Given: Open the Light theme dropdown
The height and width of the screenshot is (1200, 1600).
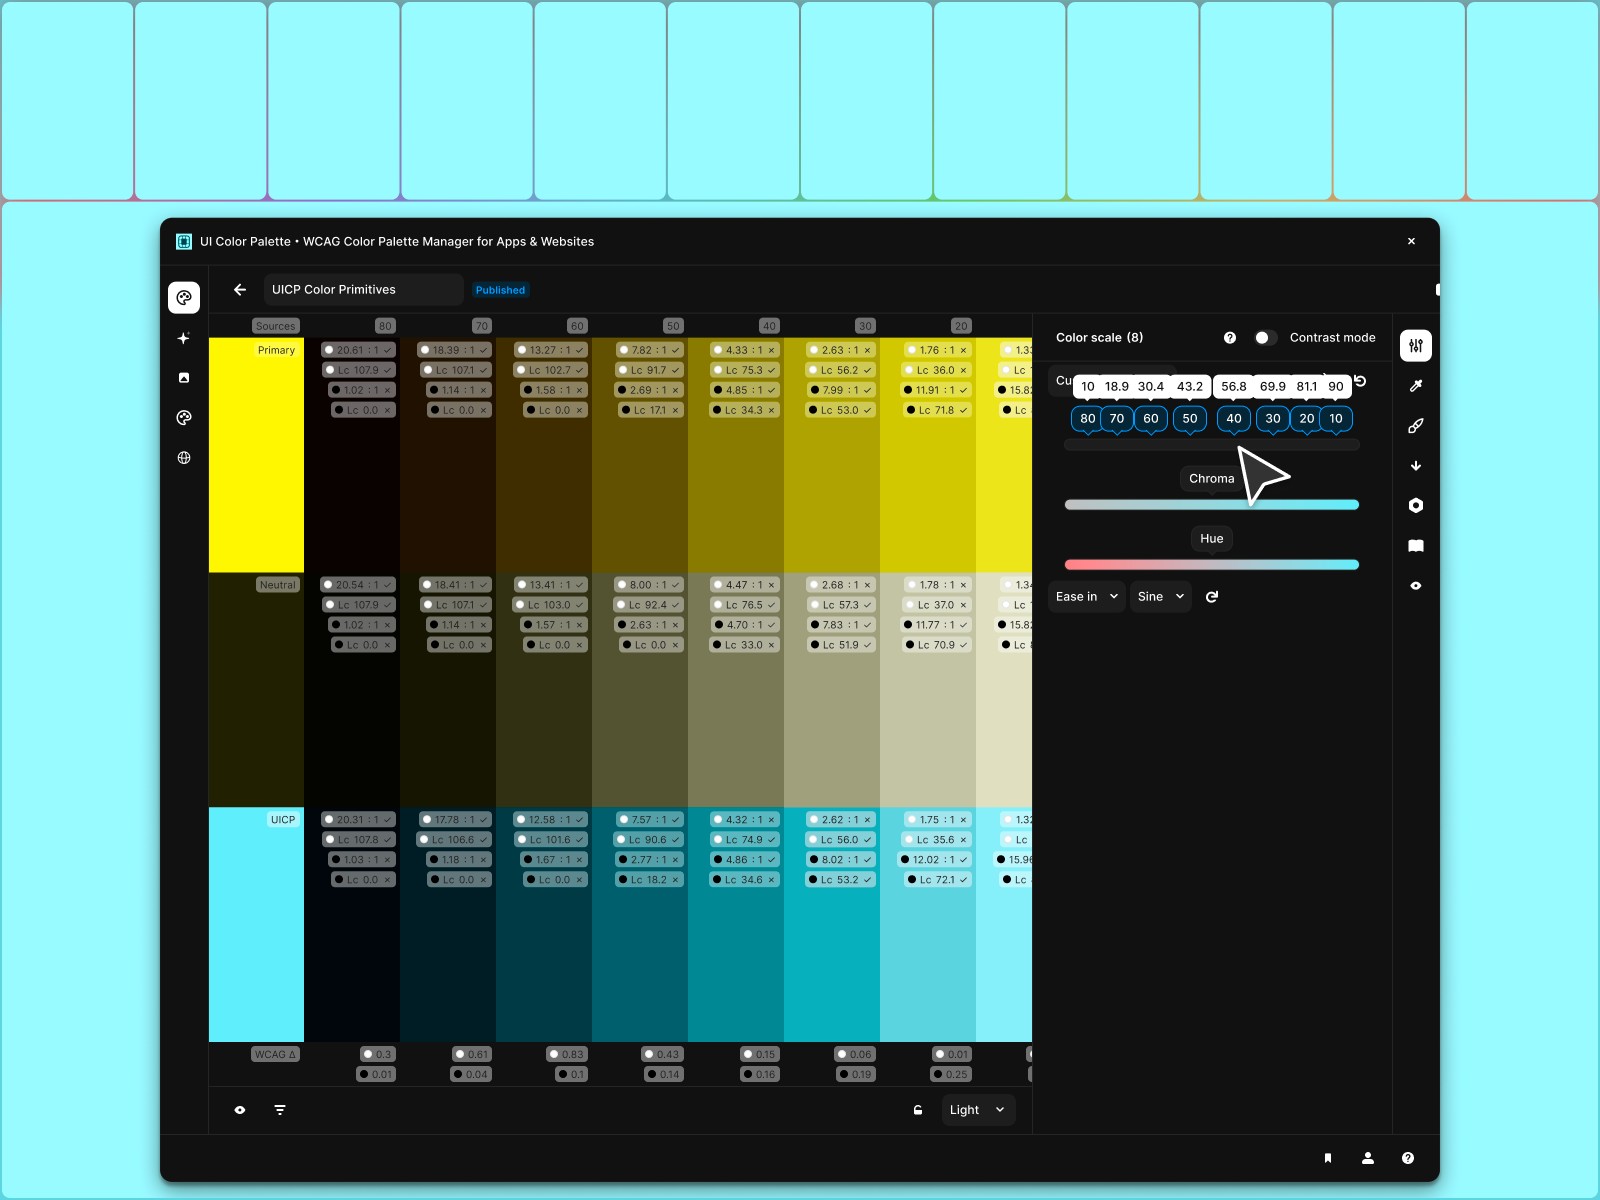Looking at the screenshot, I should pyautogui.click(x=977, y=1110).
